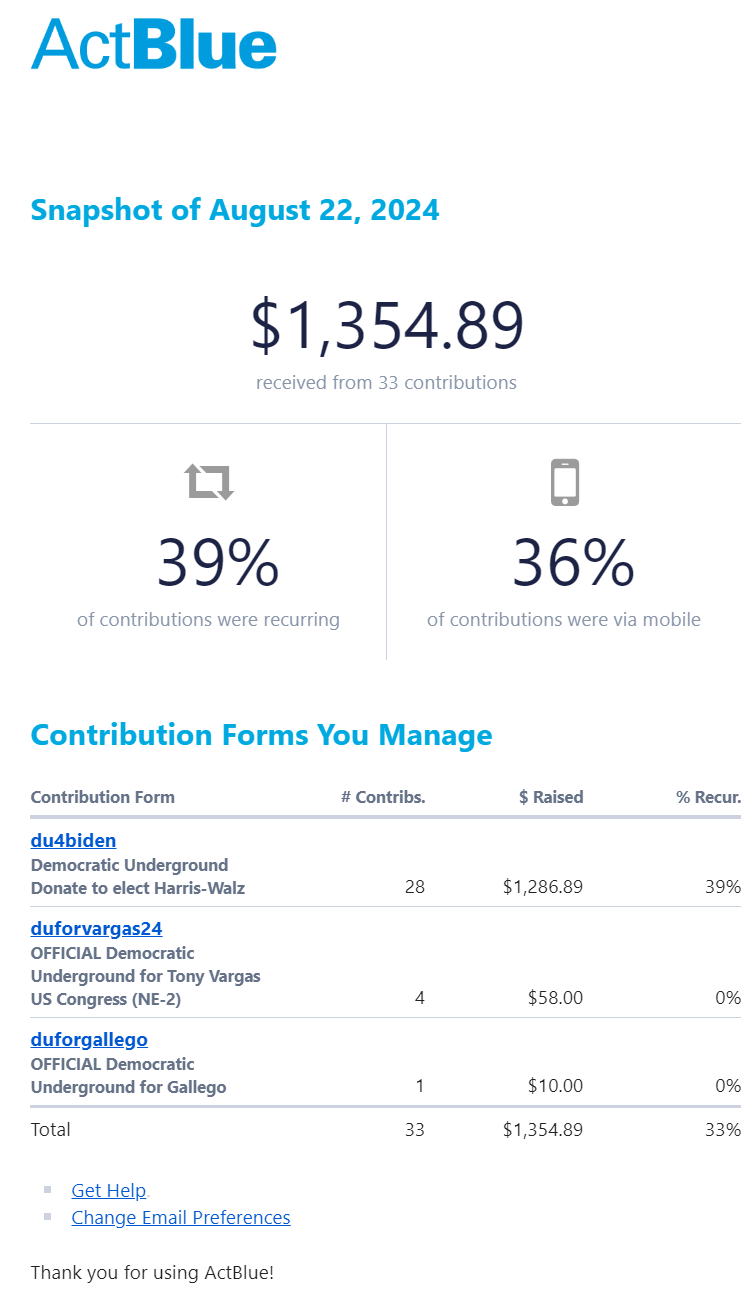754x1297 pixels.
Task: Click the $ Raised column header
Action: tap(551, 798)
